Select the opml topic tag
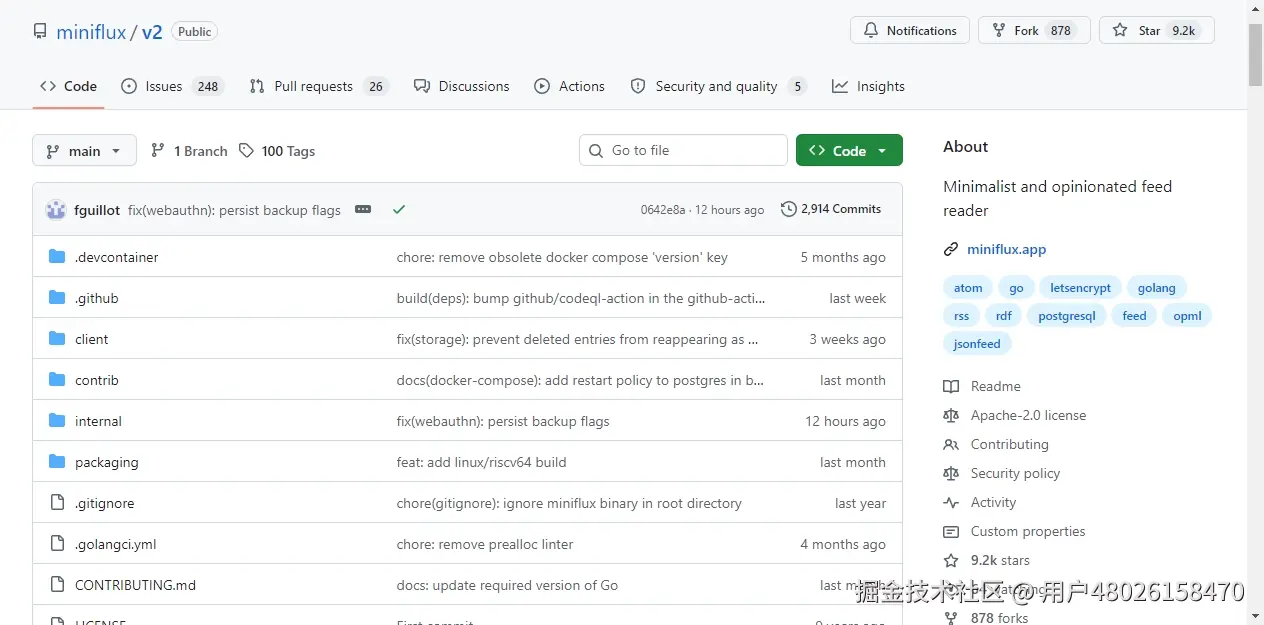 click(1187, 316)
